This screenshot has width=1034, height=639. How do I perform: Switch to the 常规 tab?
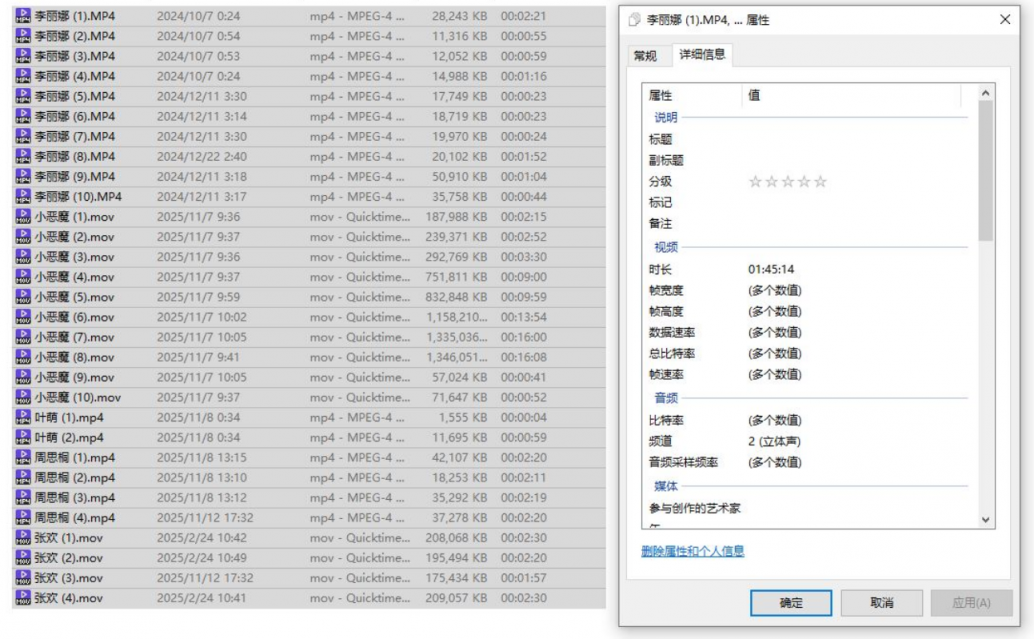point(646,56)
